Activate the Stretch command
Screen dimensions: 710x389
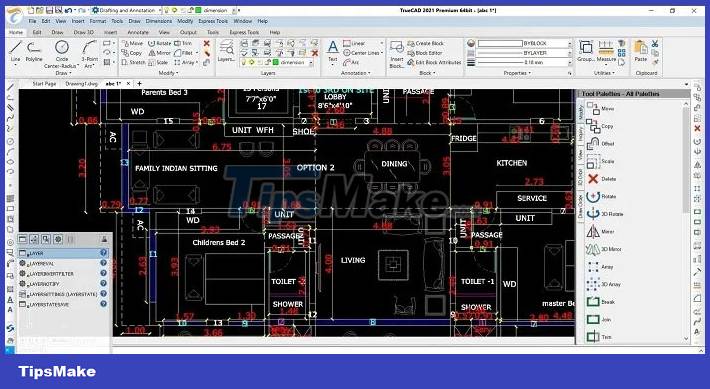tap(134, 62)
